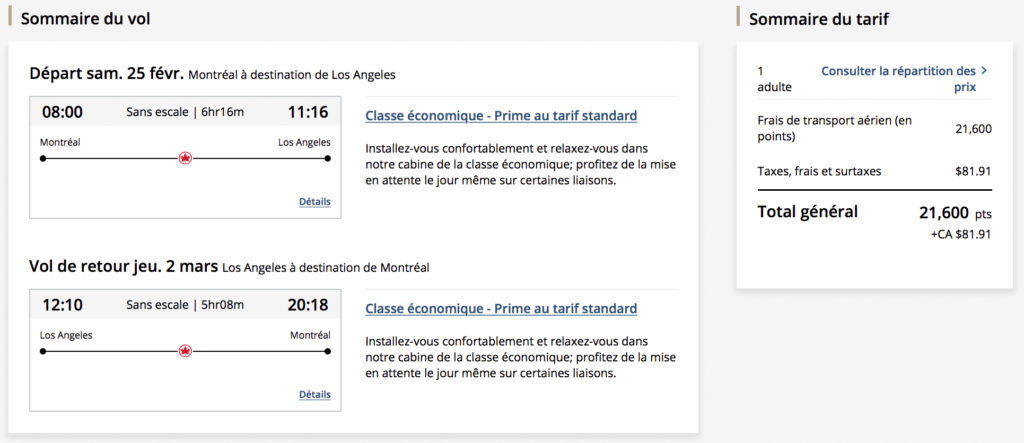Click the Los Angeles origin dot on return route
Screen dimensions: 1024x443
coord(43,351)
